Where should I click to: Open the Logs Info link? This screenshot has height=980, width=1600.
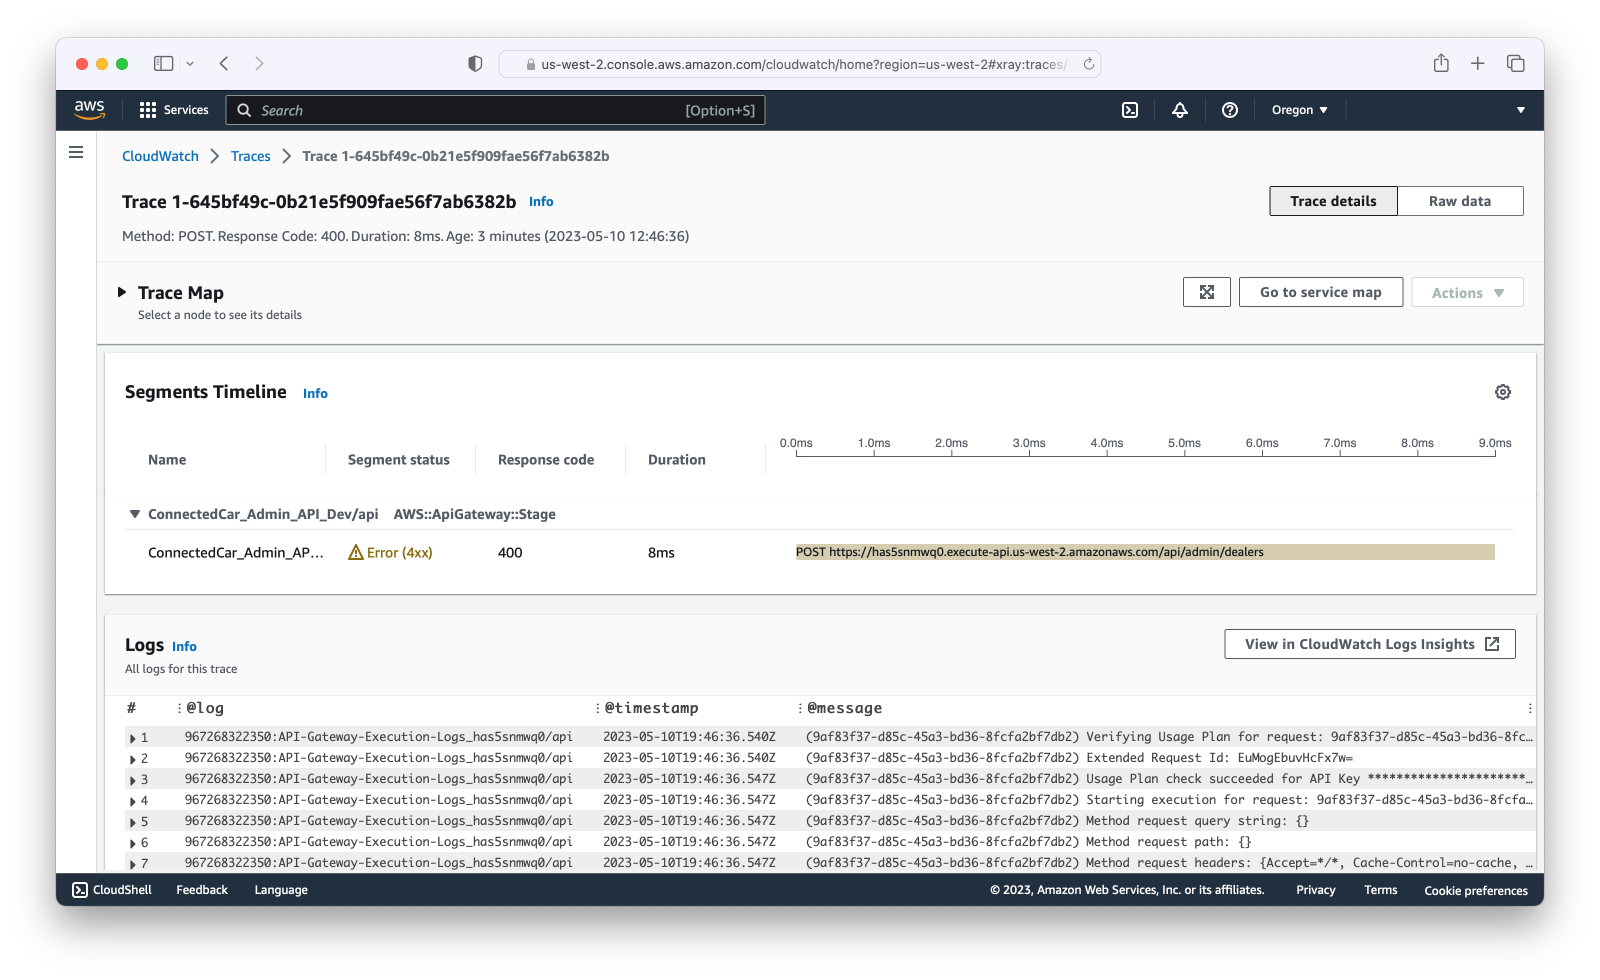[x=184, y=647]
